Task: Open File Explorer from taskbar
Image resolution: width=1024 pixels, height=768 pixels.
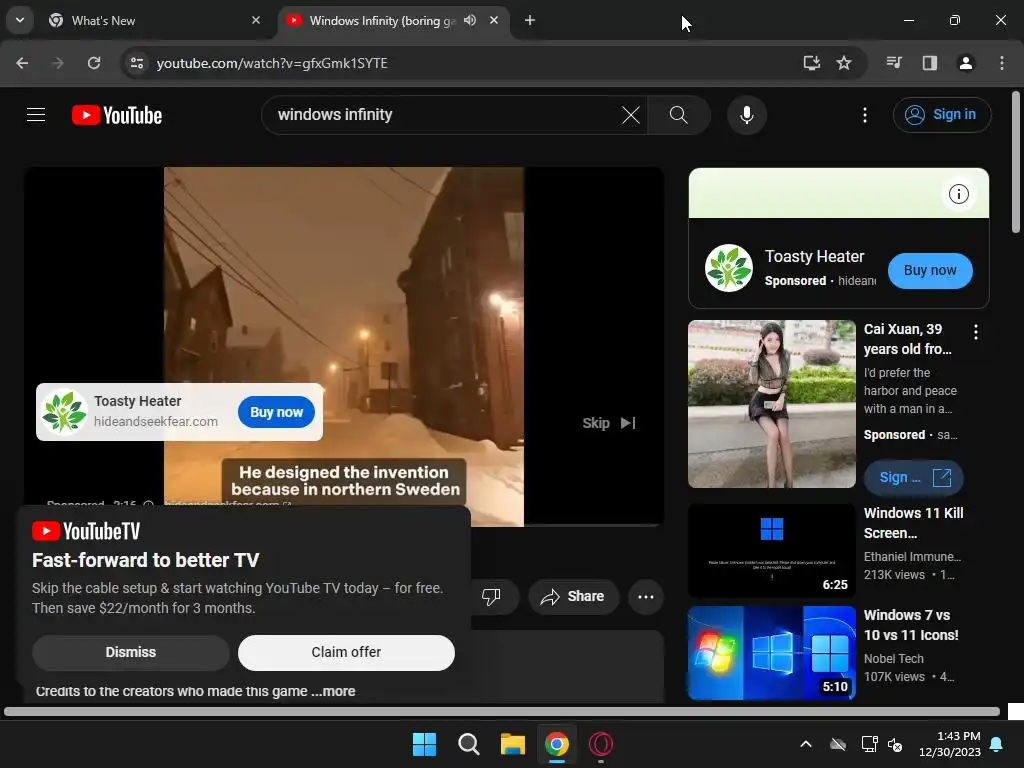Action: tap(513, 744)
